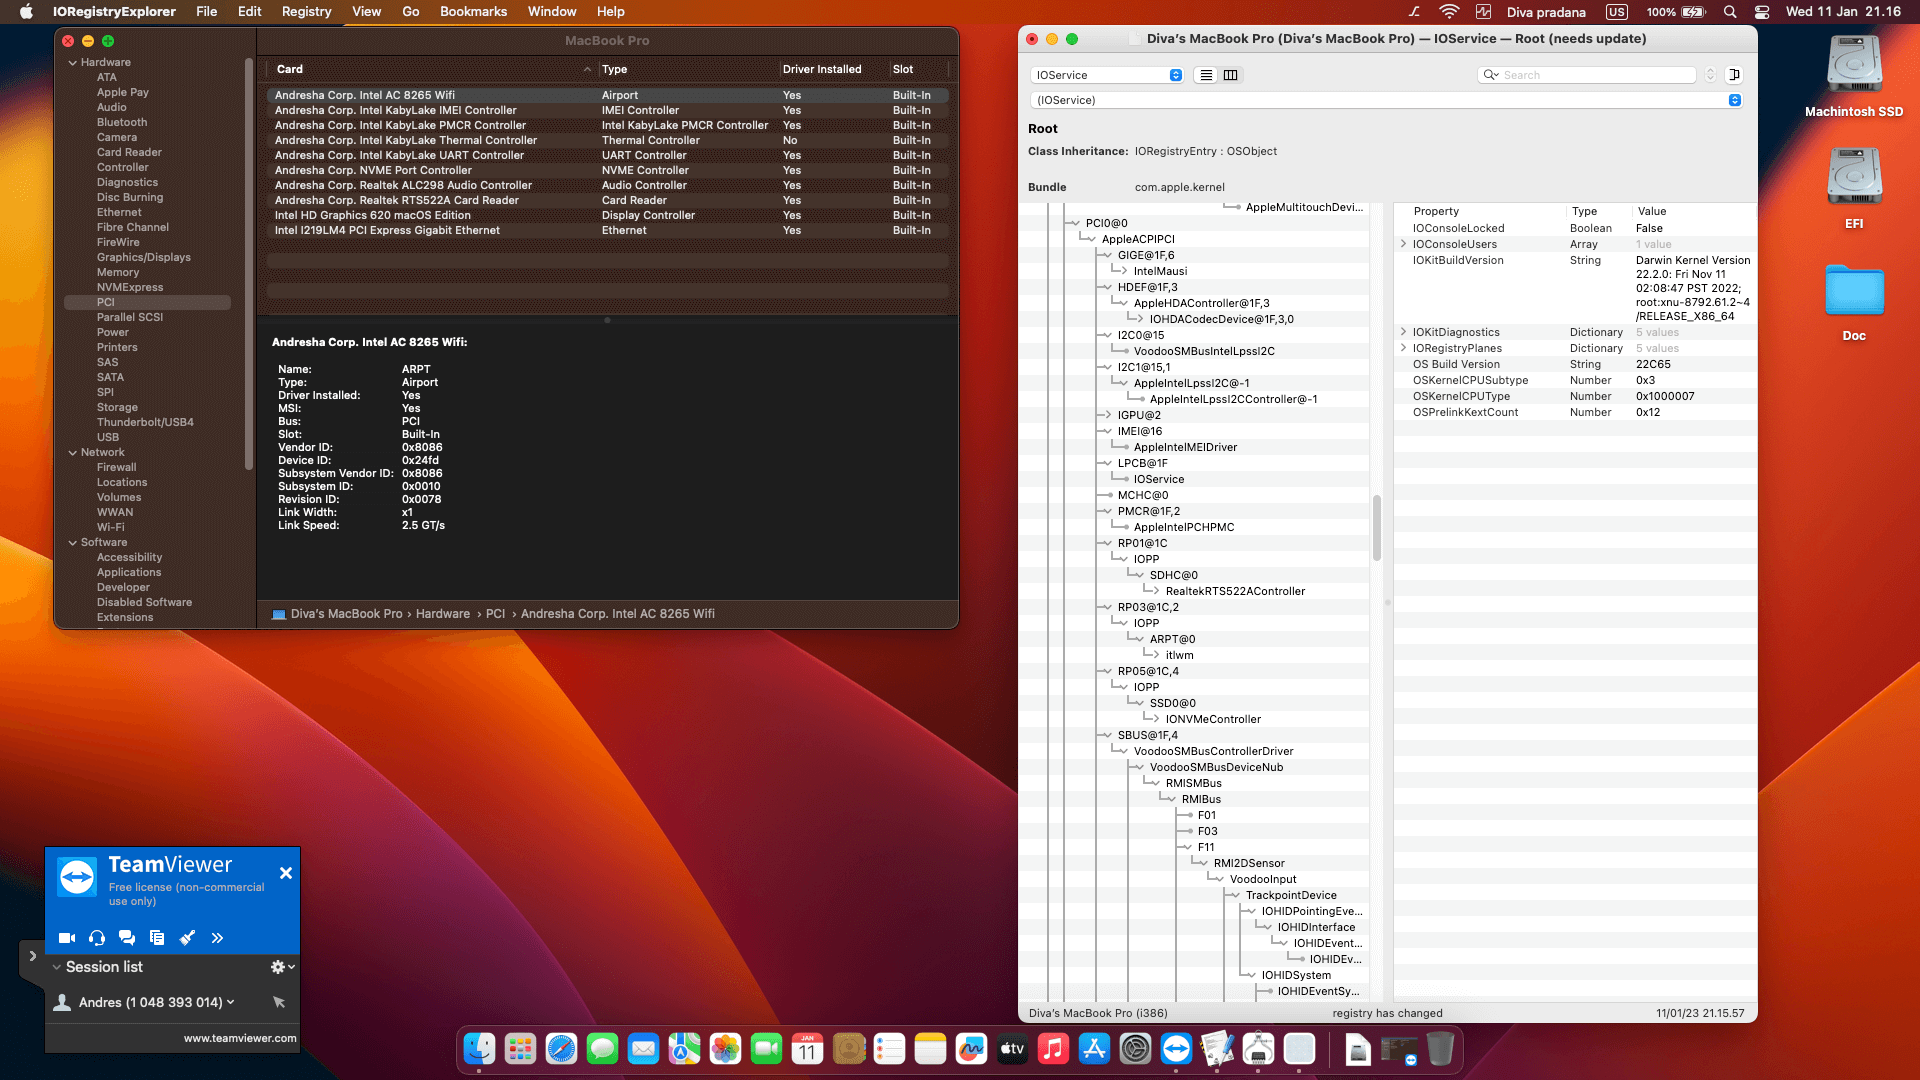The height and width of the screenshot is (1080, 1920).
Task: Show more TeamViewer tools double-arrow
Action: (x=217, y=938)
